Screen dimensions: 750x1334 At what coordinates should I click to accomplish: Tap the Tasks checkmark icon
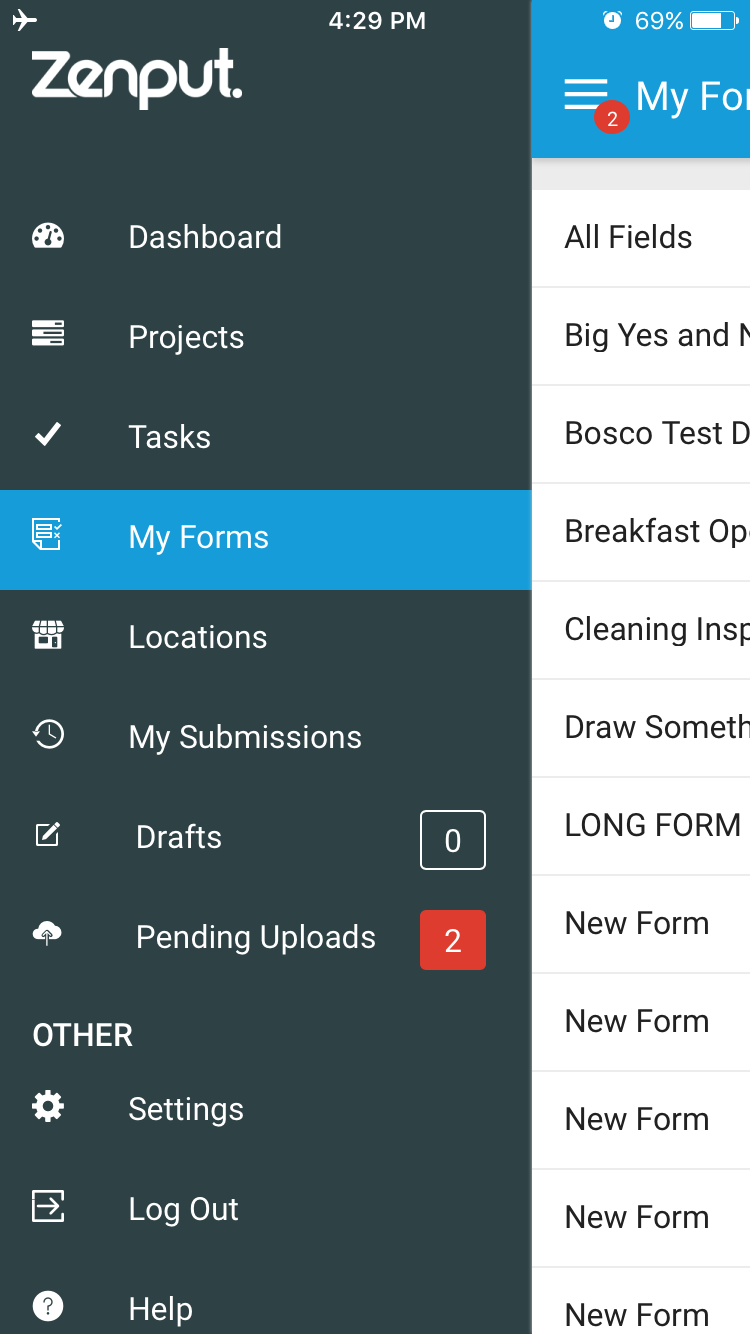click(48, 435)
